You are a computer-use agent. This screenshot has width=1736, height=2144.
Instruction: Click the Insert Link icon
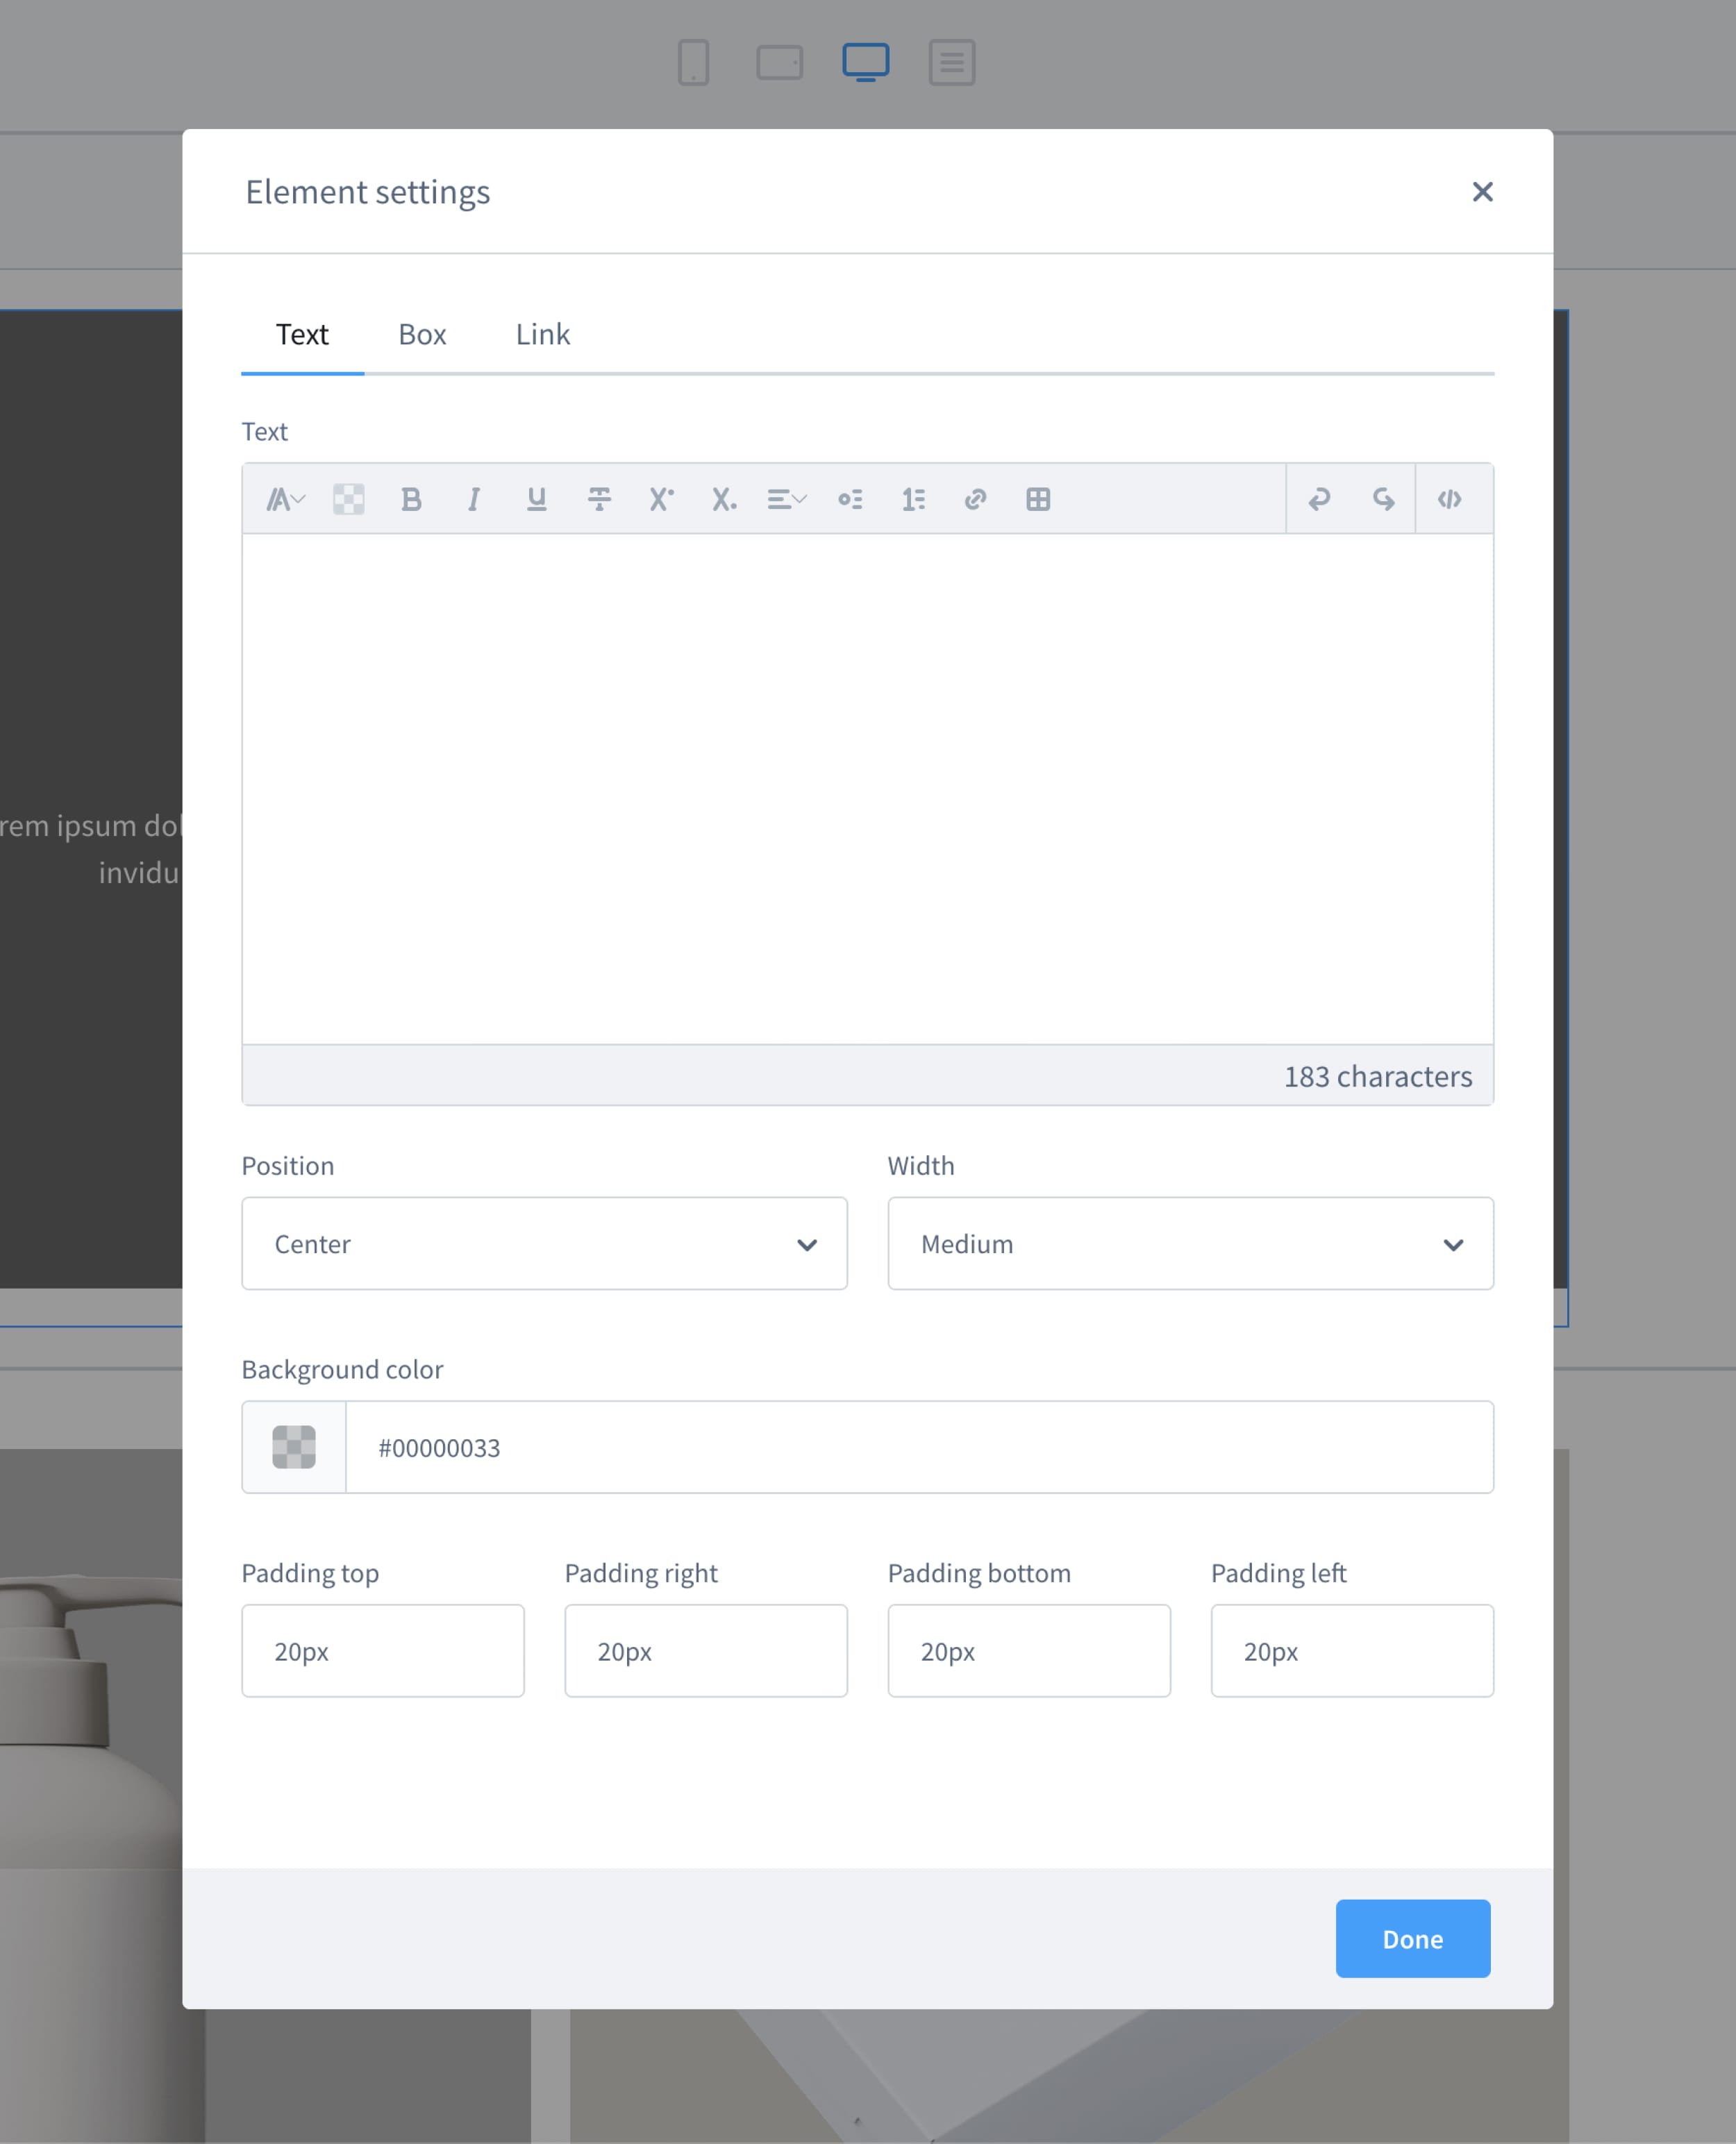point(974,498)
